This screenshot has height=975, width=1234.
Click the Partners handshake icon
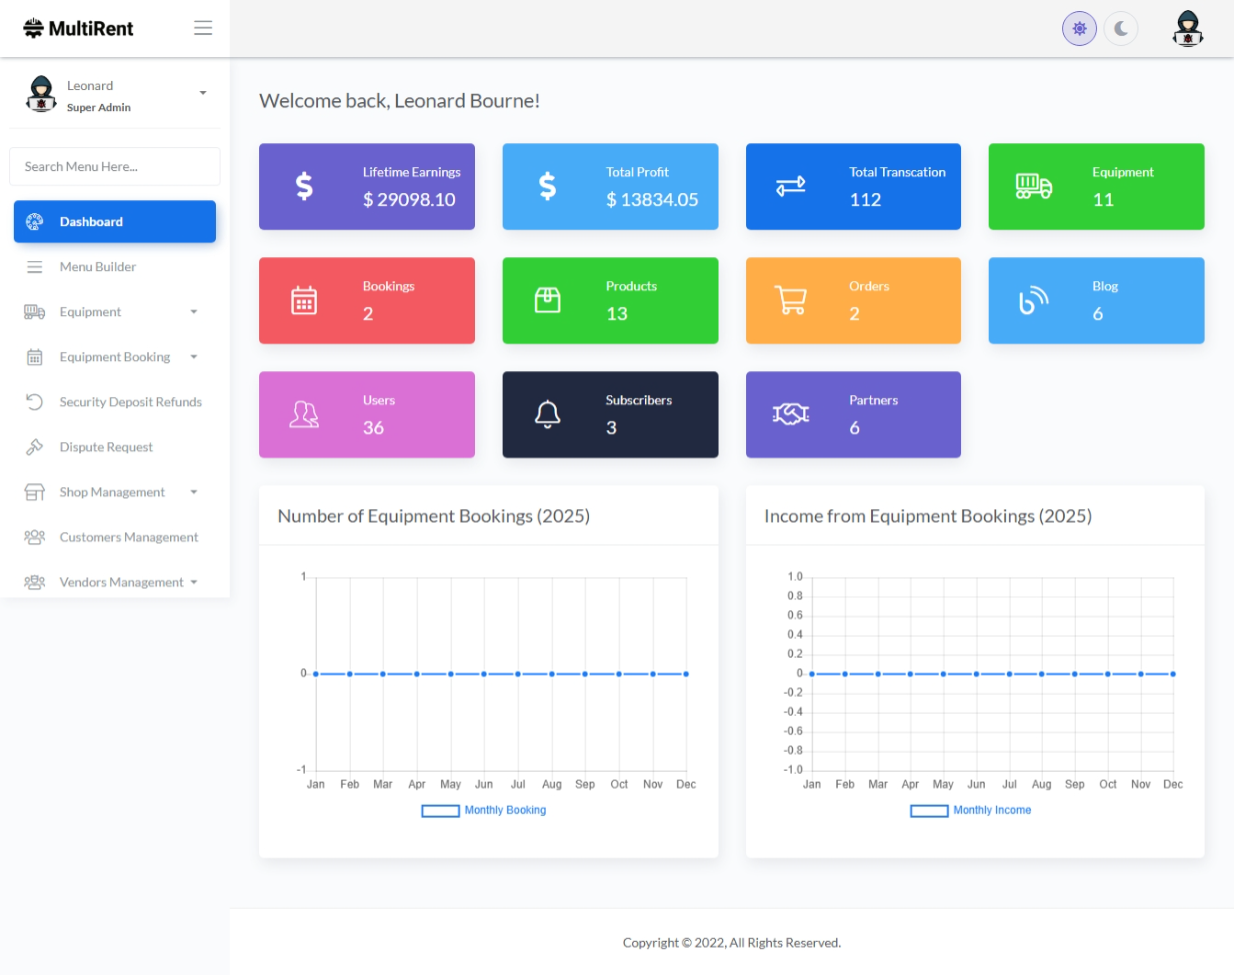(x=790, y=414)
